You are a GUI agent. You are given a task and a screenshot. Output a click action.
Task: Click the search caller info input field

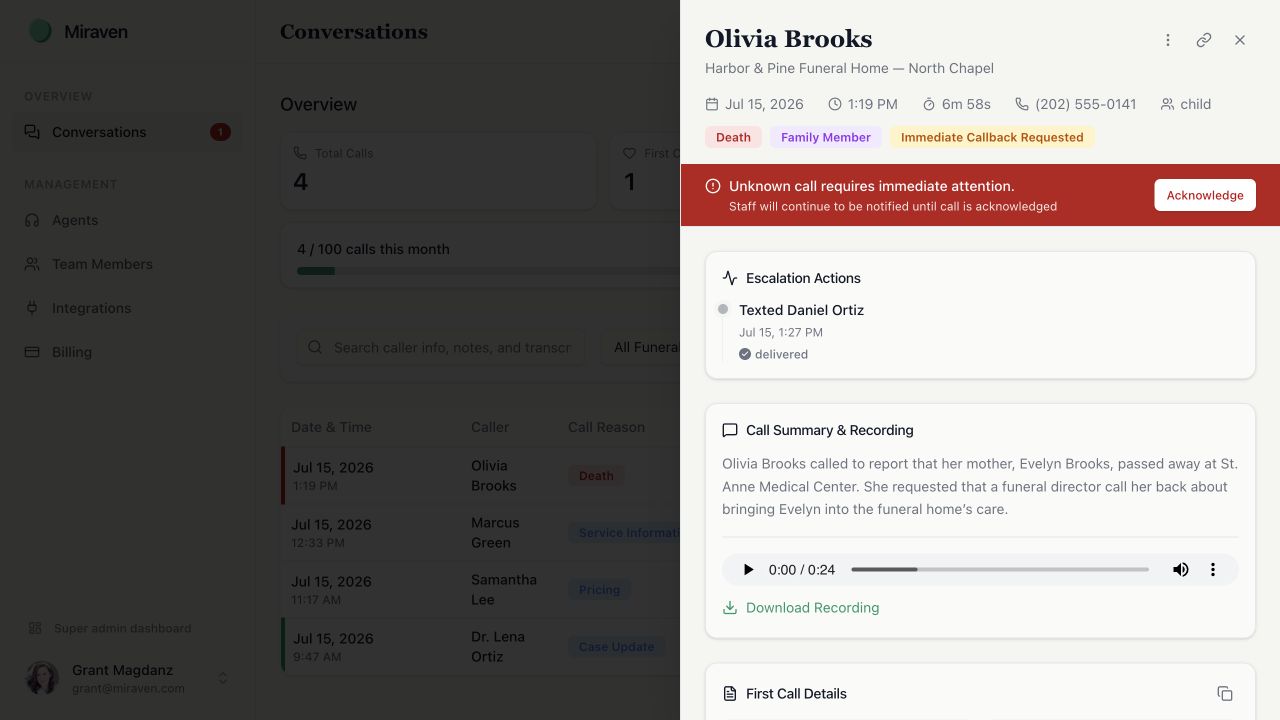pos(441,347)
